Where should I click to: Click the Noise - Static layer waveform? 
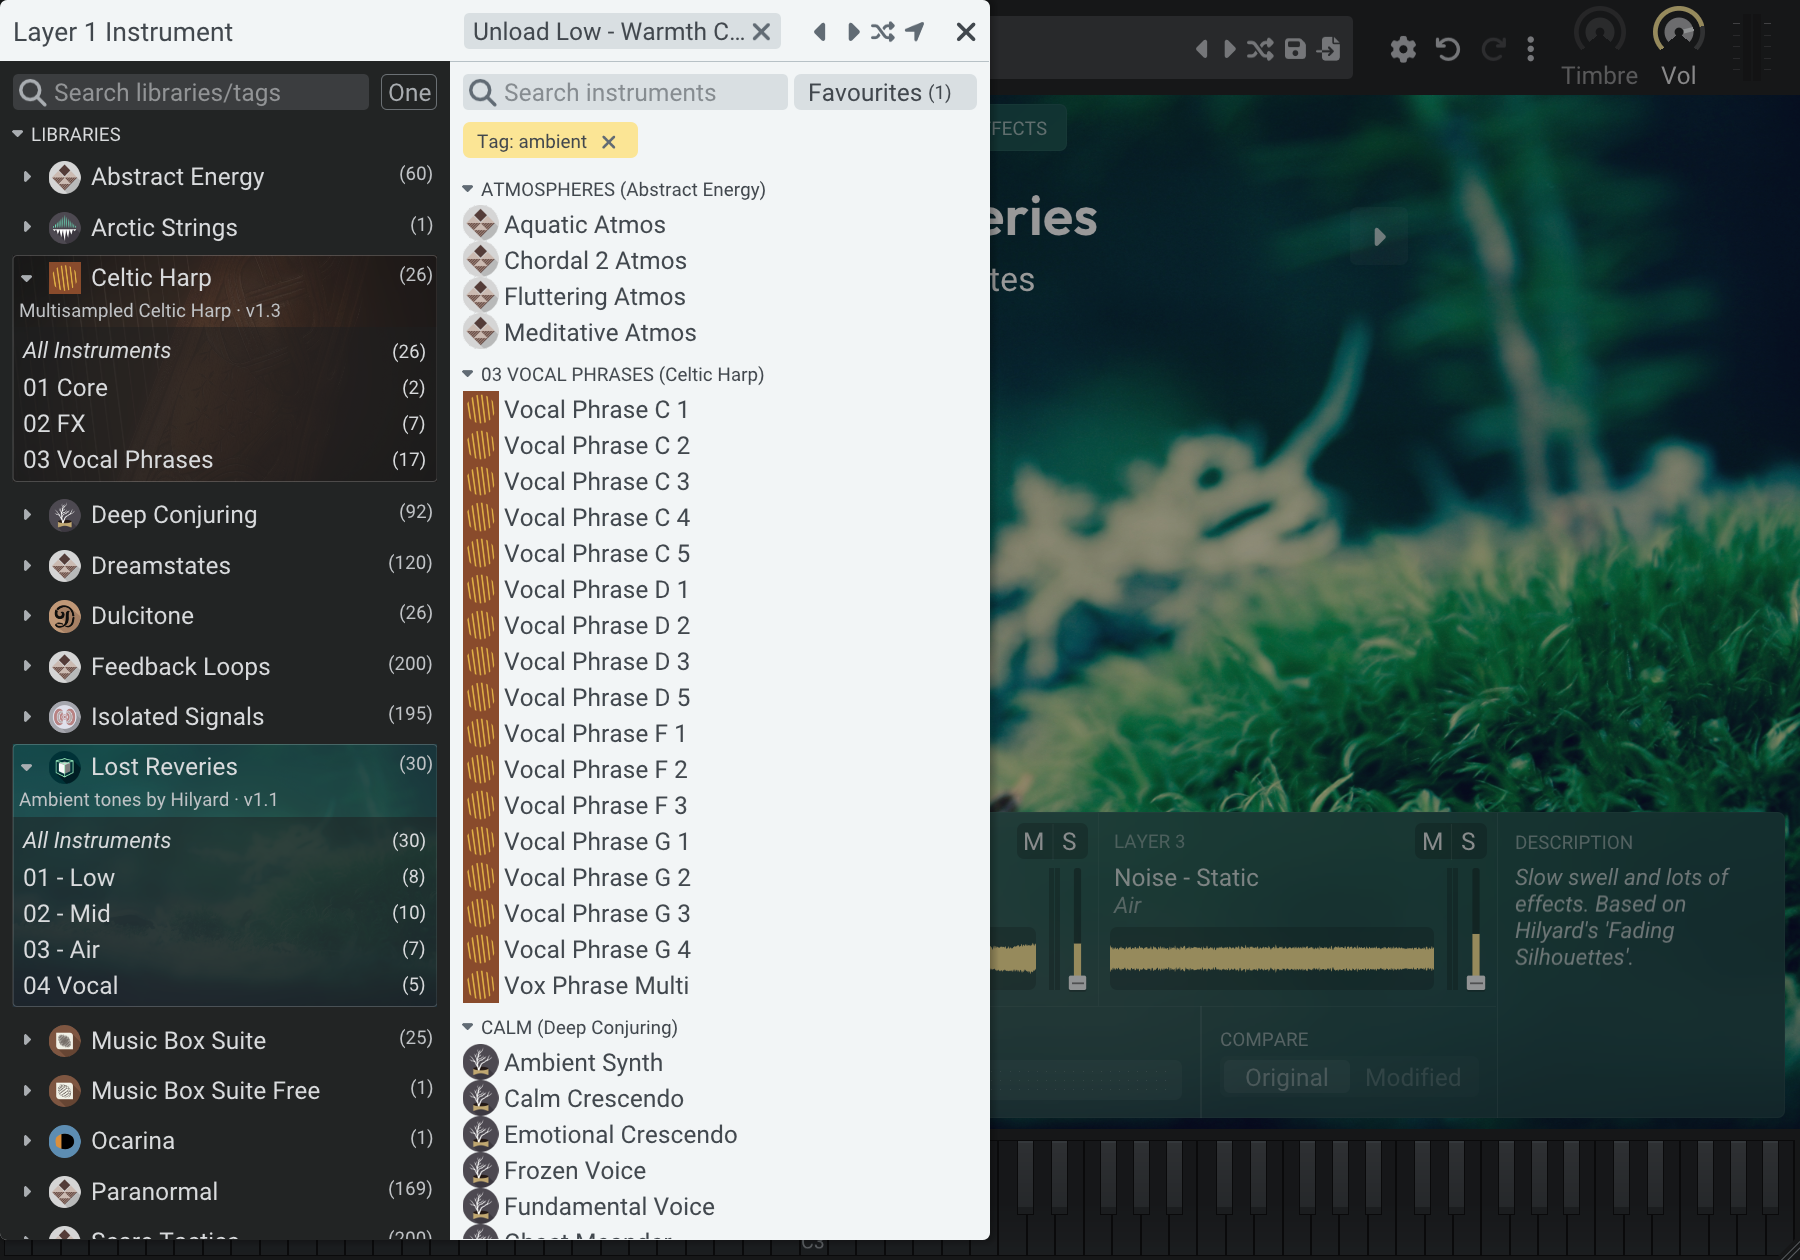(1271, 959)
